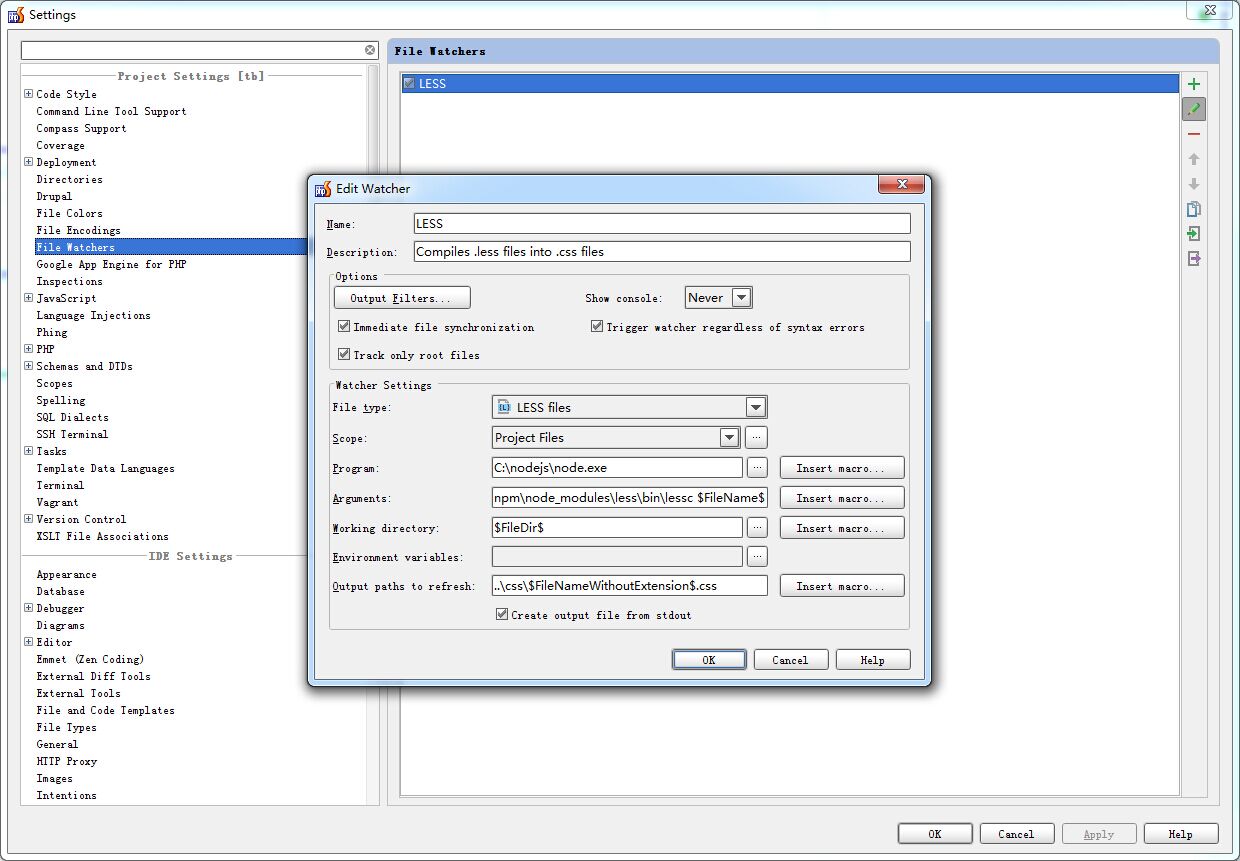Browse for the Program path
Image resolution: width=1240 pixels, height=861 pixels.
pyautogui.click(x=757, y=467)
